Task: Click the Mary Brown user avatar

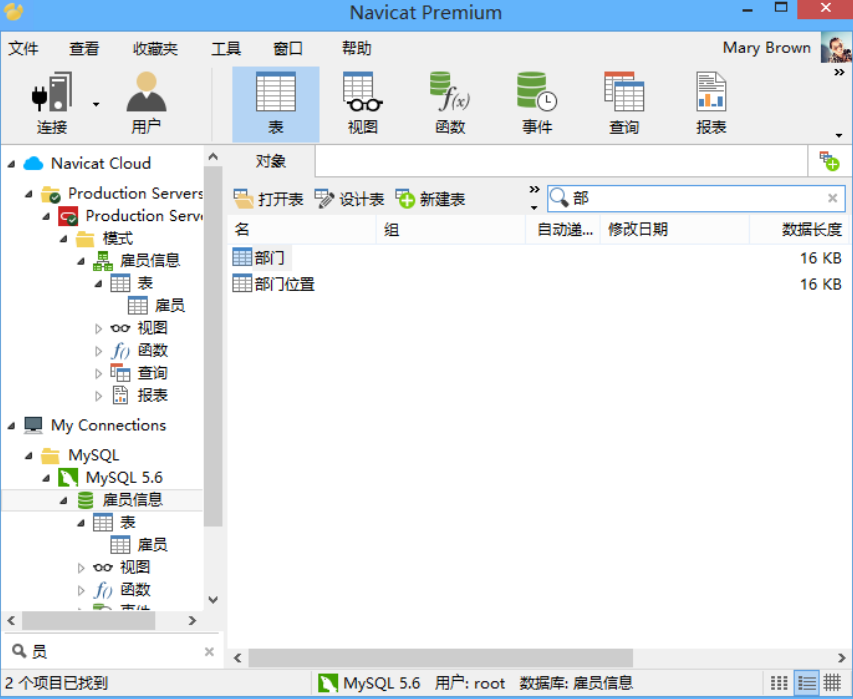Action: pos(836,48)
